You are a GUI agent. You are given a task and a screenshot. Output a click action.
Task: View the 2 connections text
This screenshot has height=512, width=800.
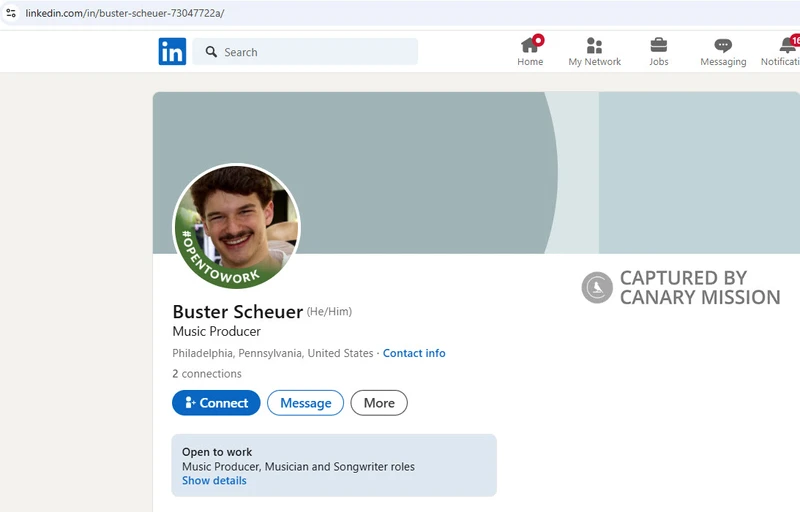click(207, 374)
